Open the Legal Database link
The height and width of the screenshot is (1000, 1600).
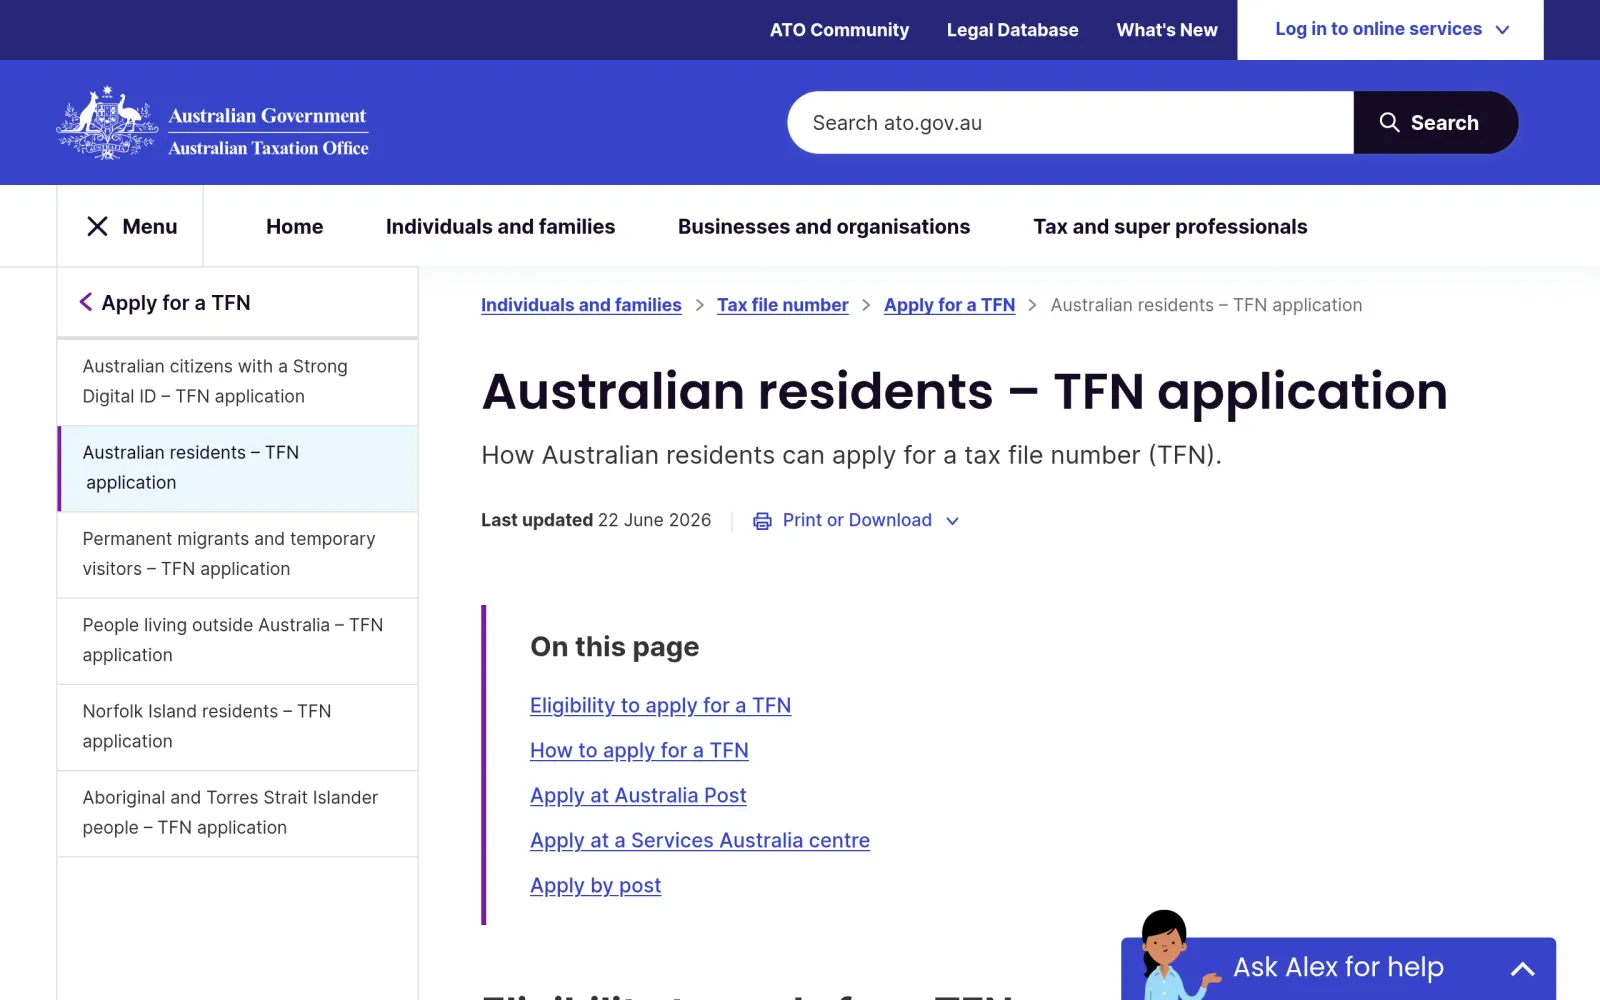coord(1012,30)
